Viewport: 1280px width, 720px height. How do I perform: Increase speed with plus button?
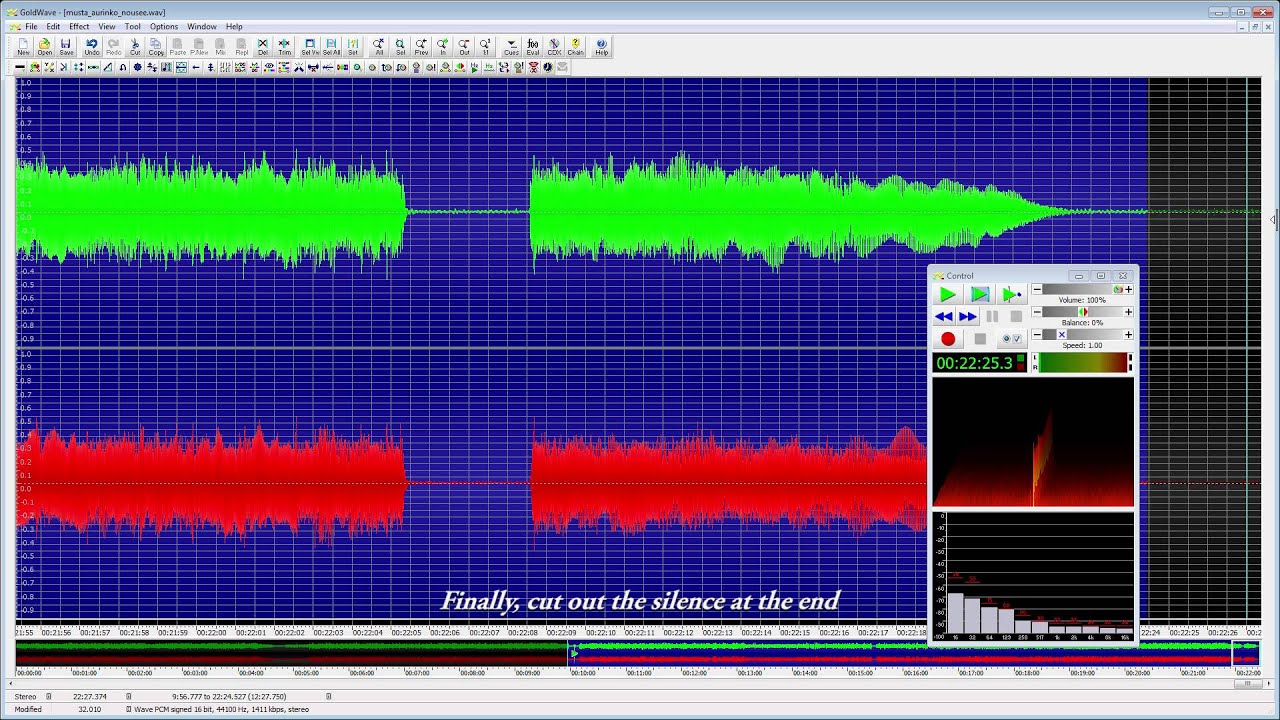tap(1129, 335)
